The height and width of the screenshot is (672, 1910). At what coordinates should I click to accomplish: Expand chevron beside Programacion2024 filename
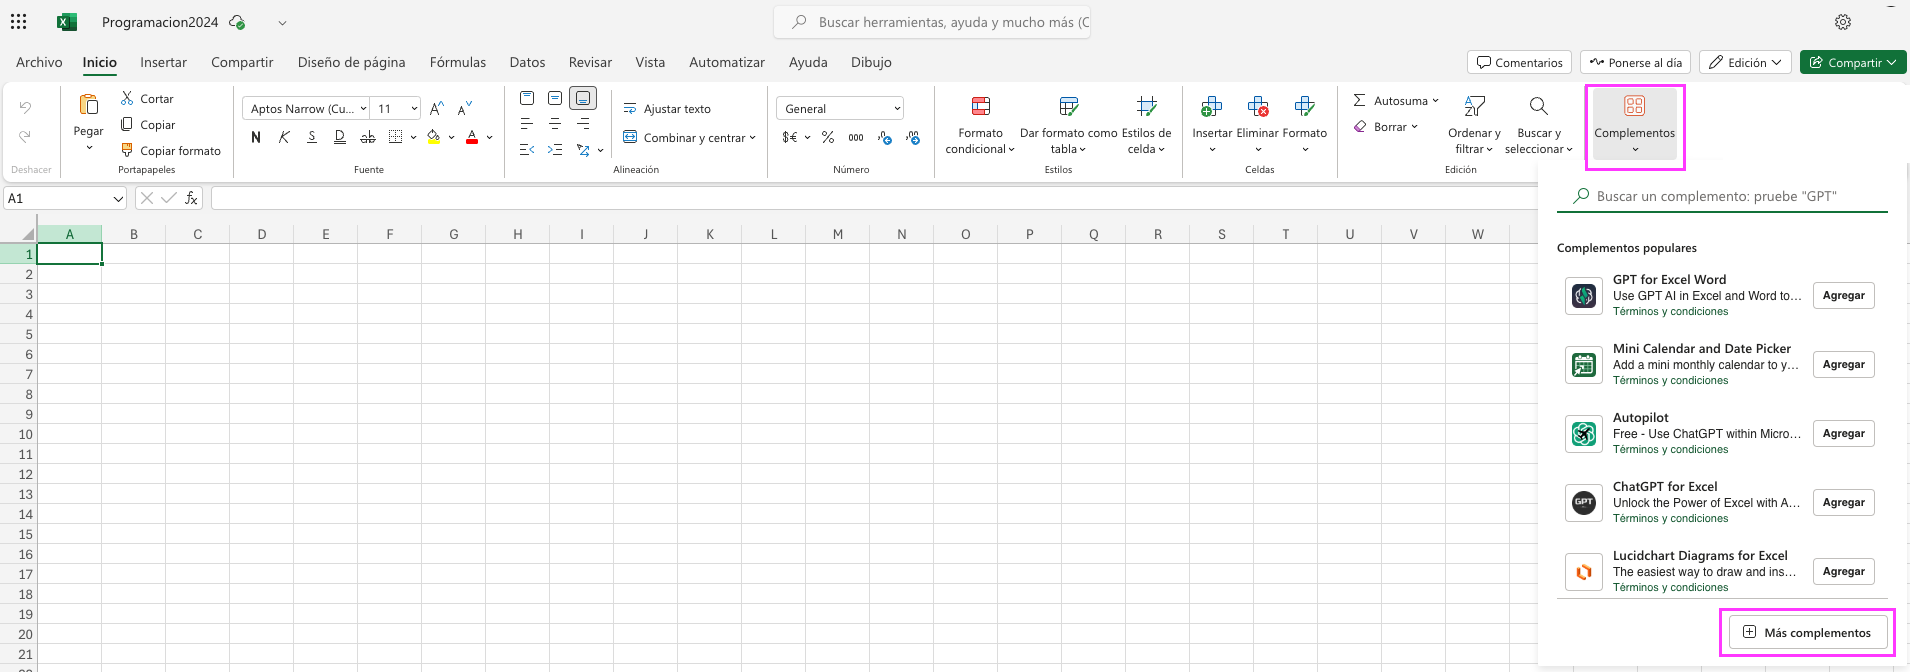pyautogui.click(x=282, y=22)
